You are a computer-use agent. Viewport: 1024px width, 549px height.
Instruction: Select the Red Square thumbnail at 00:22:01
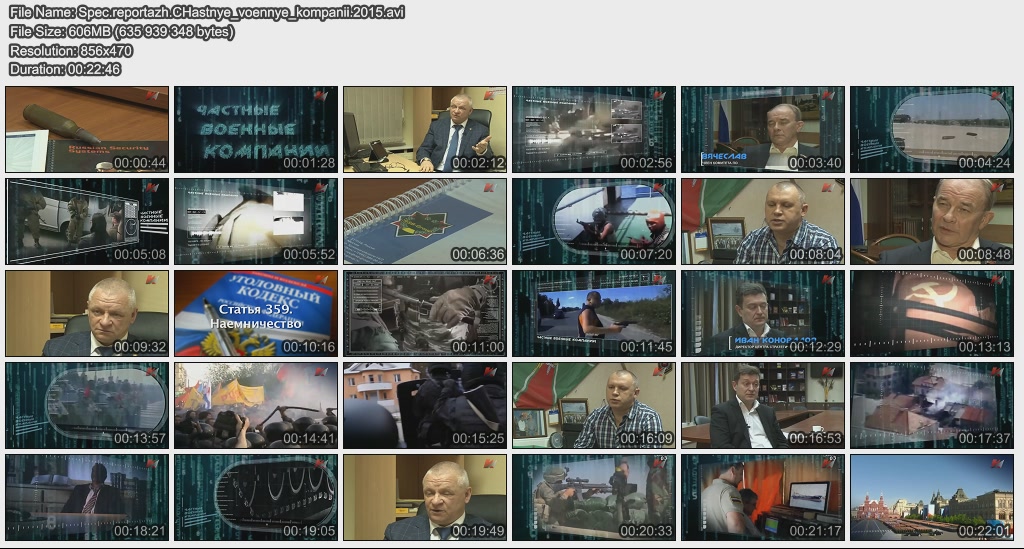tap(932, 497)
